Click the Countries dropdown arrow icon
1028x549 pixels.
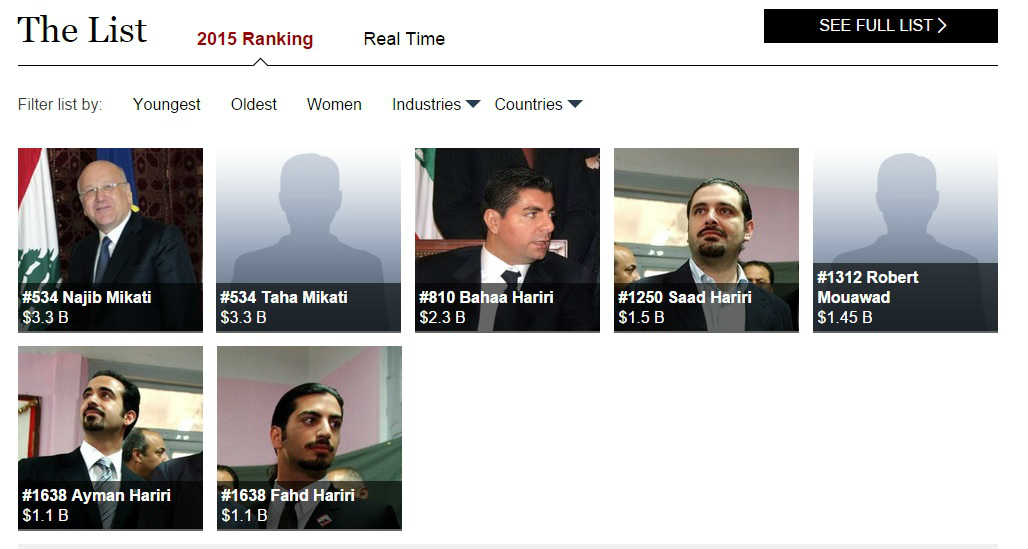(575, 104)
